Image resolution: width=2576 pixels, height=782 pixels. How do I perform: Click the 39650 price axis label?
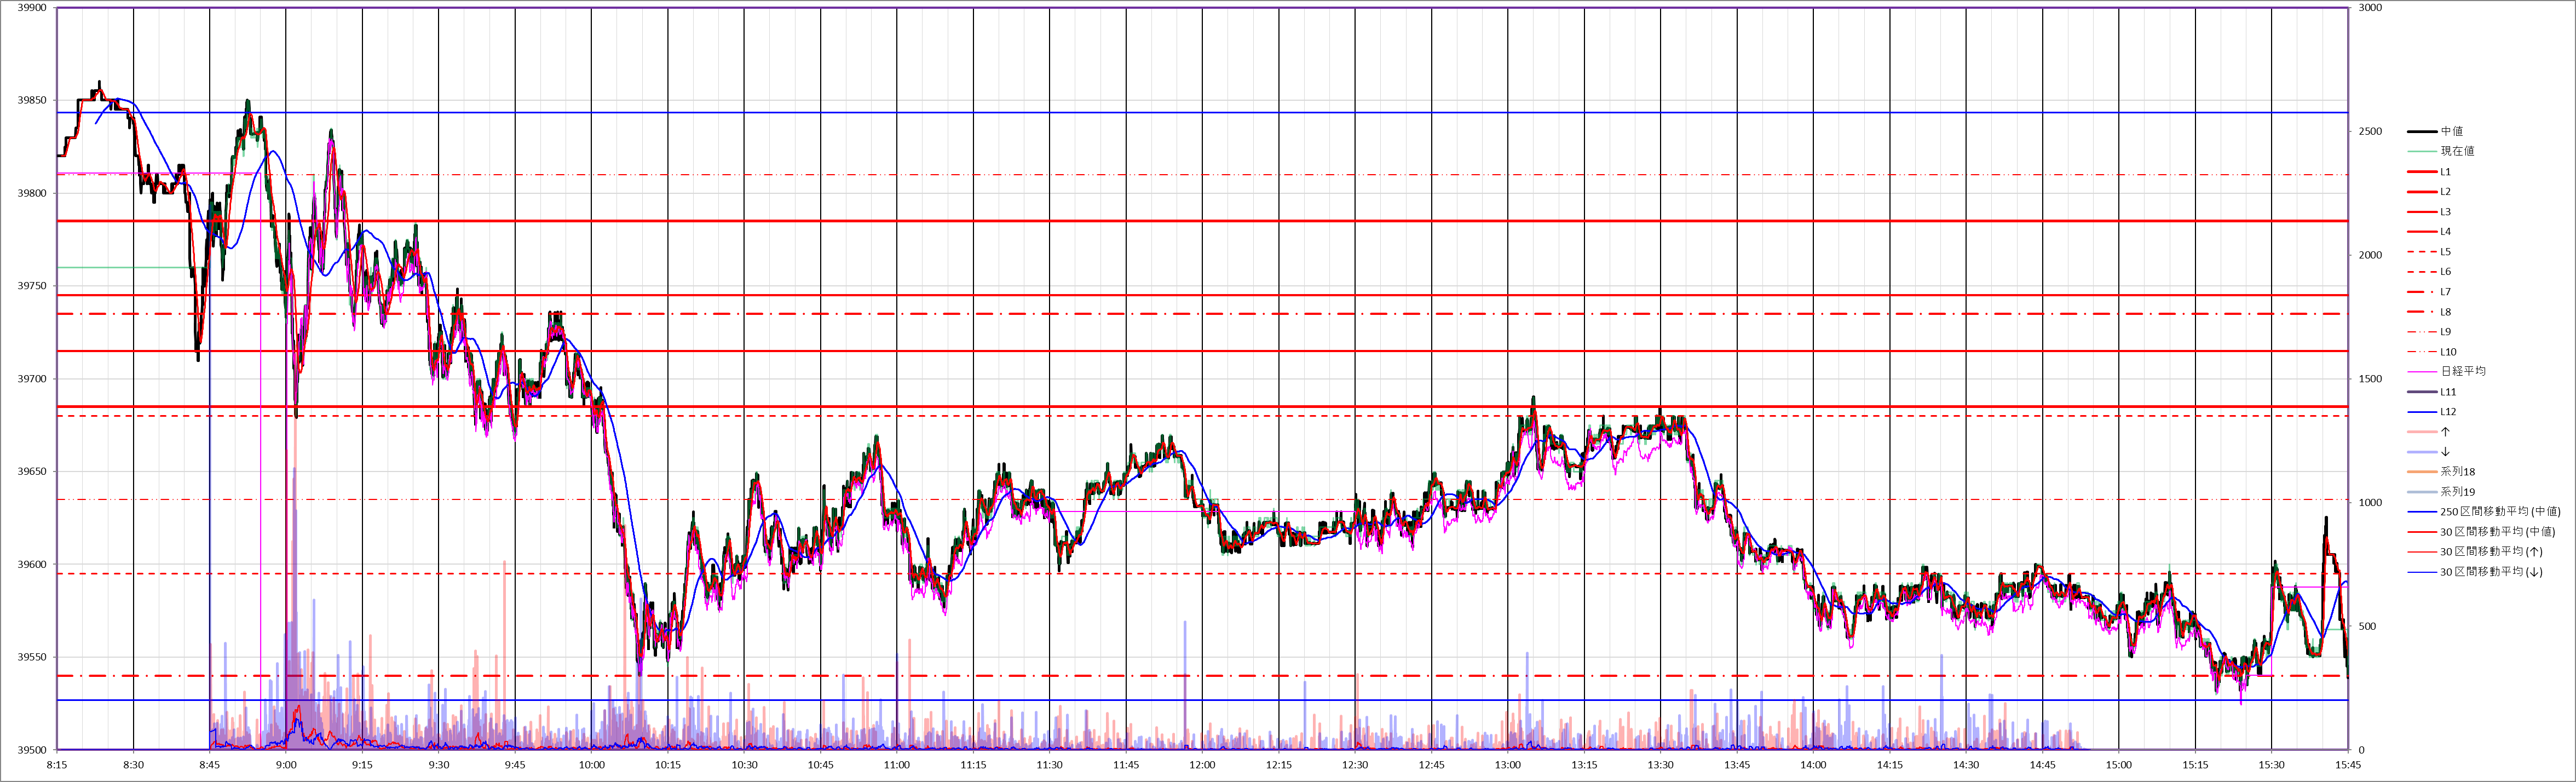click(32, 472)
